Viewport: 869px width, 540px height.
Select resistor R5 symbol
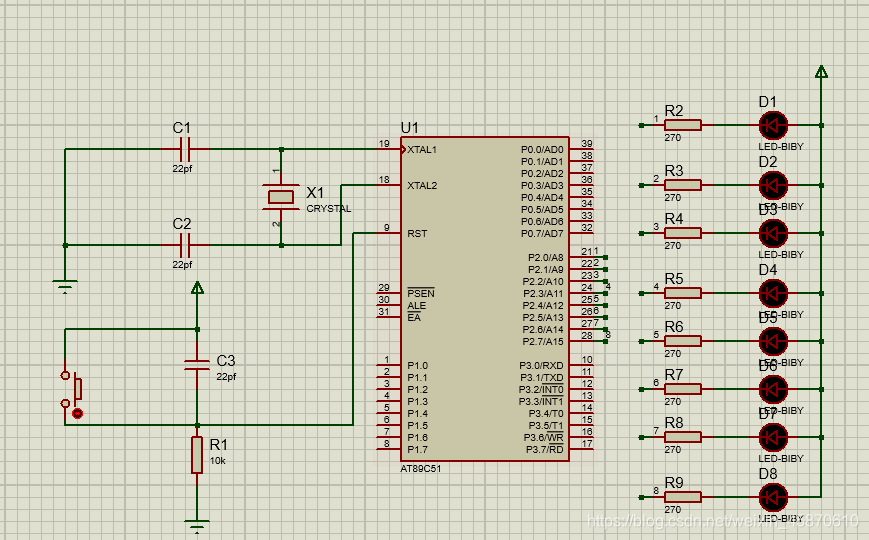coord(683,293)
